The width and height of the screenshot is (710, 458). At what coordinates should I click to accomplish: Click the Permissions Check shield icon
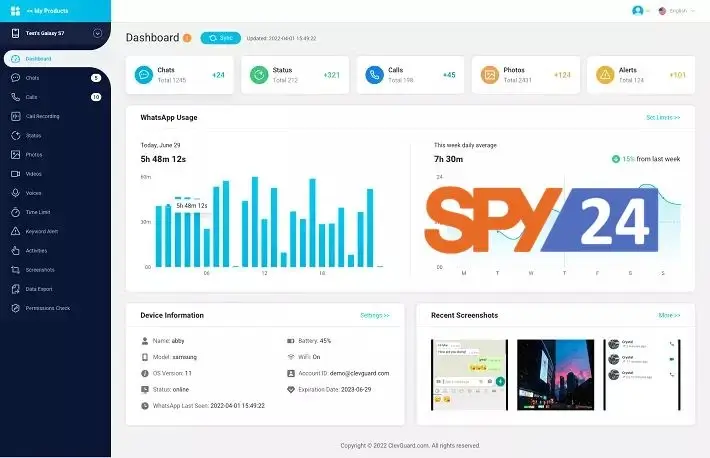pyautogui.click(x=15, y=308)
